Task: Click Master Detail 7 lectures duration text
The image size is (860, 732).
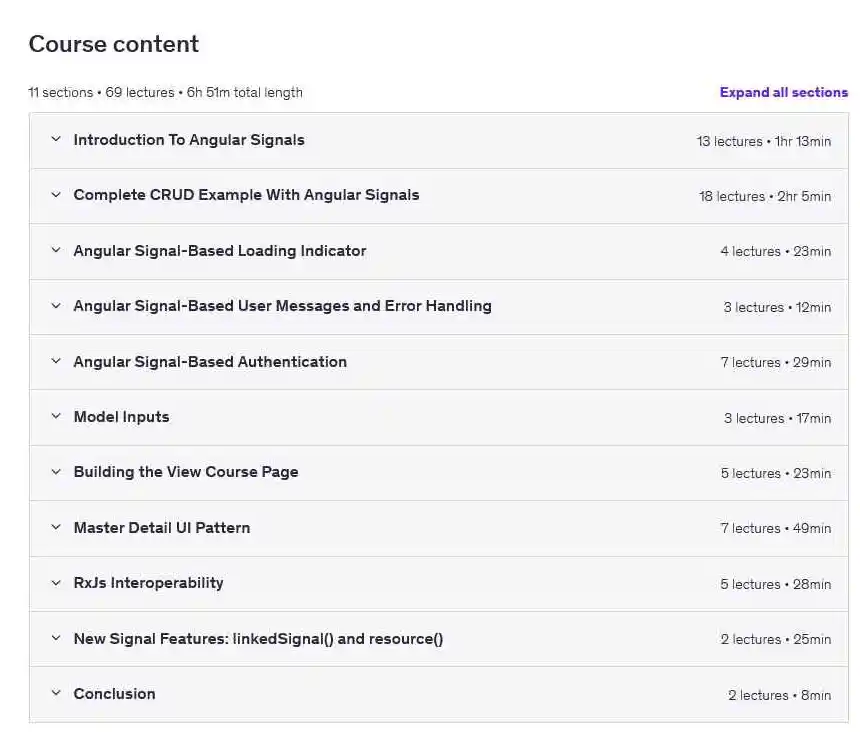Action: pyautogui.click(x=776, y=528)
